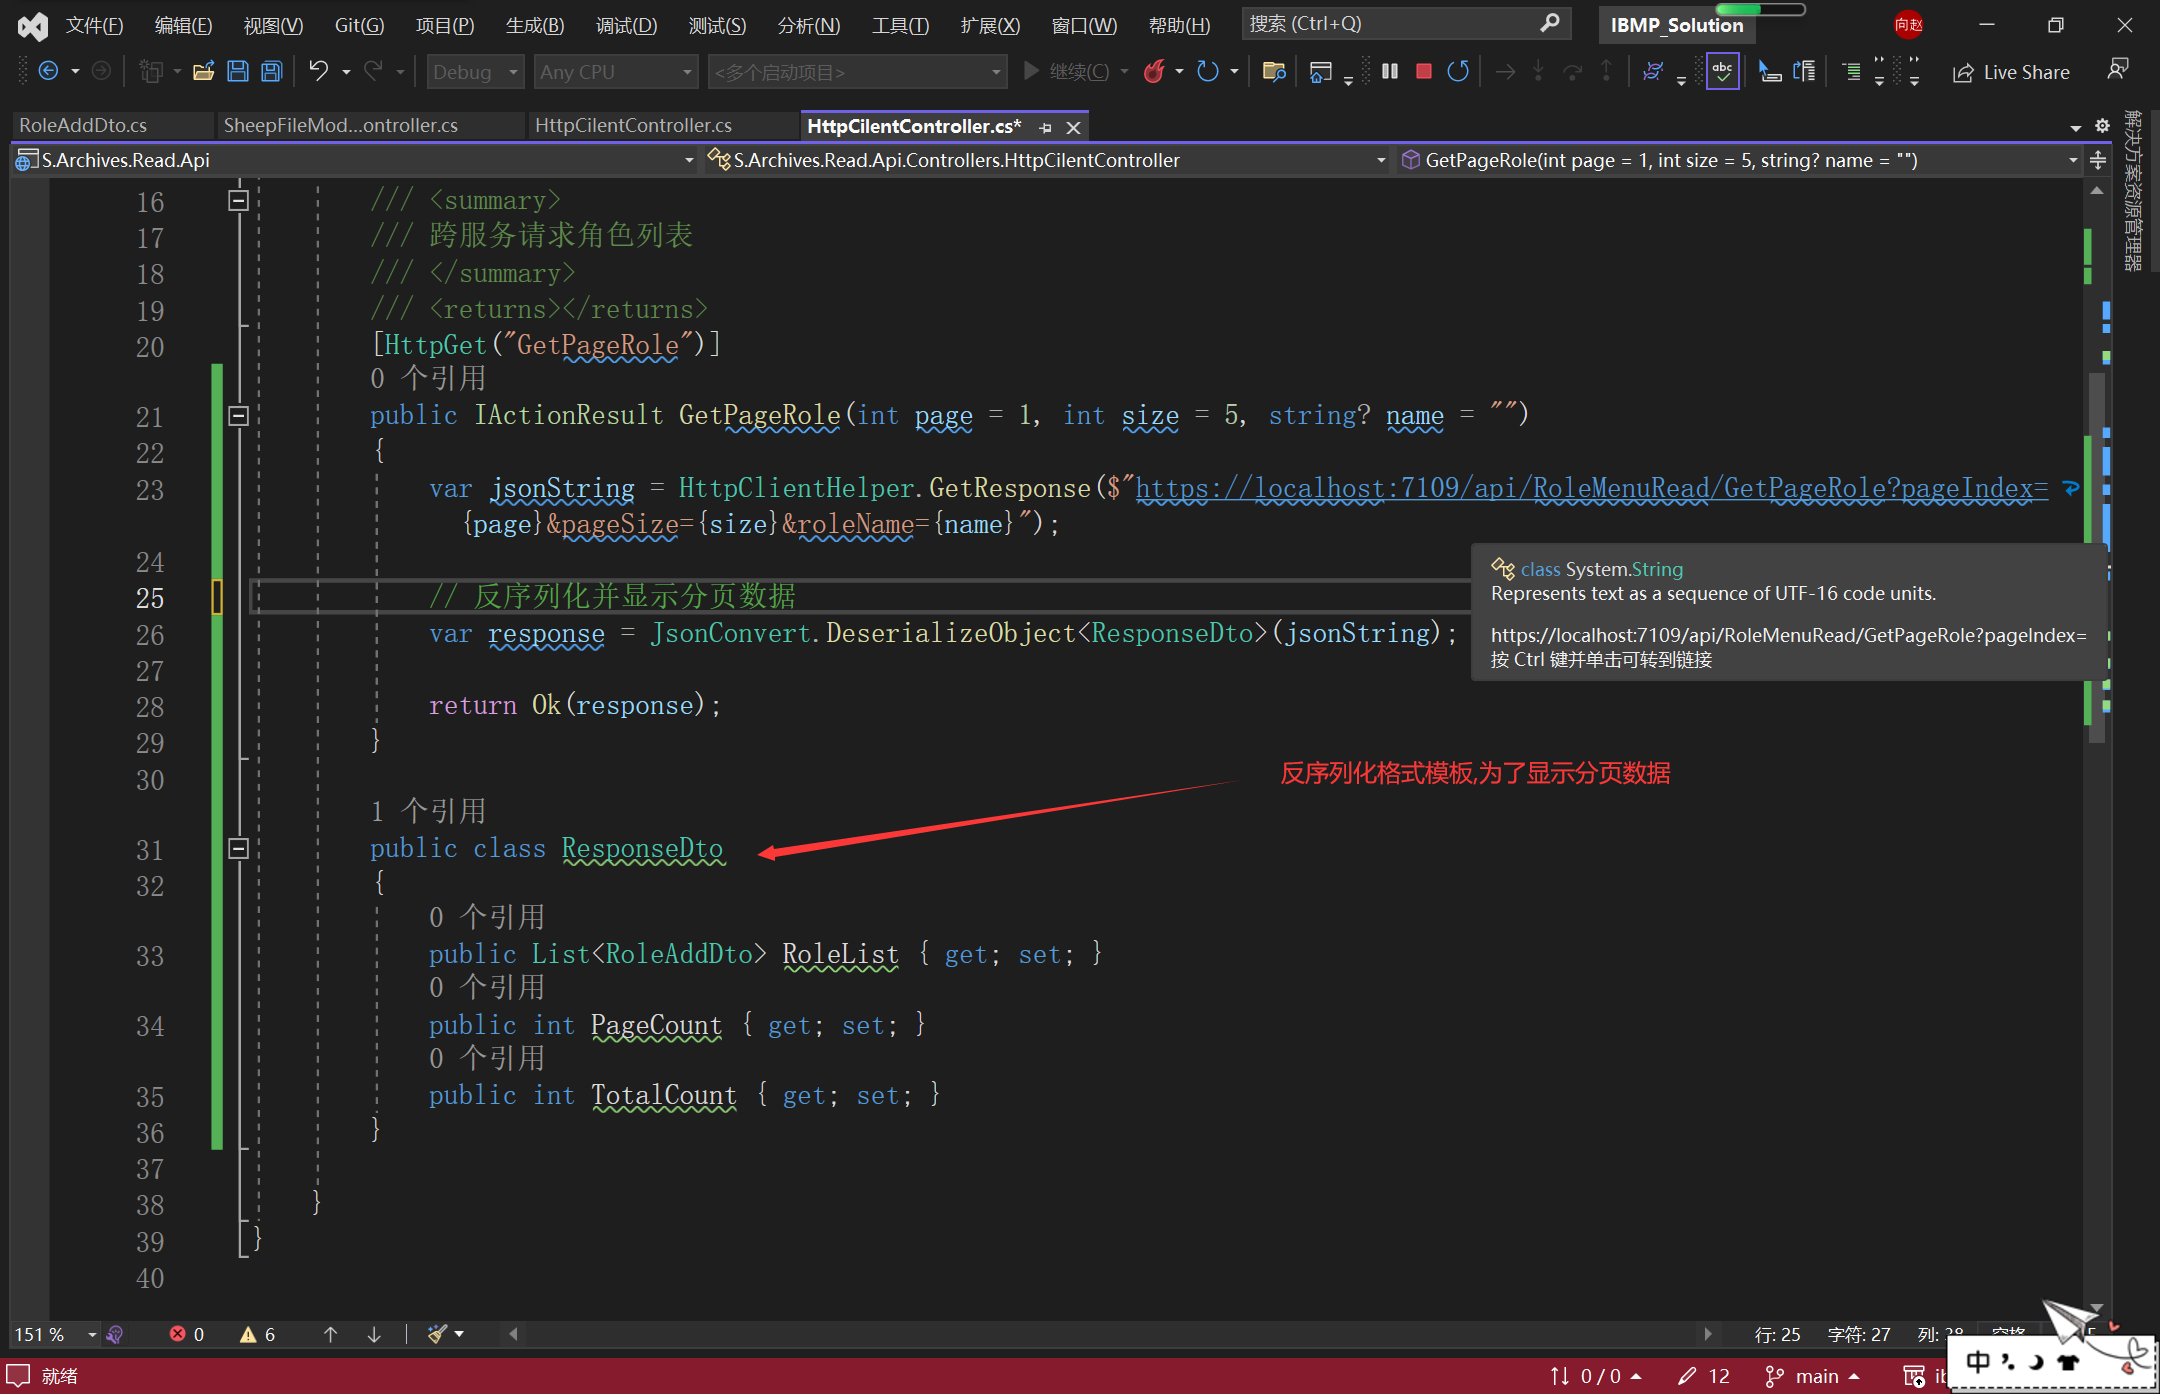Click the IntelliCode suggestions icon

coord(1653,71)
